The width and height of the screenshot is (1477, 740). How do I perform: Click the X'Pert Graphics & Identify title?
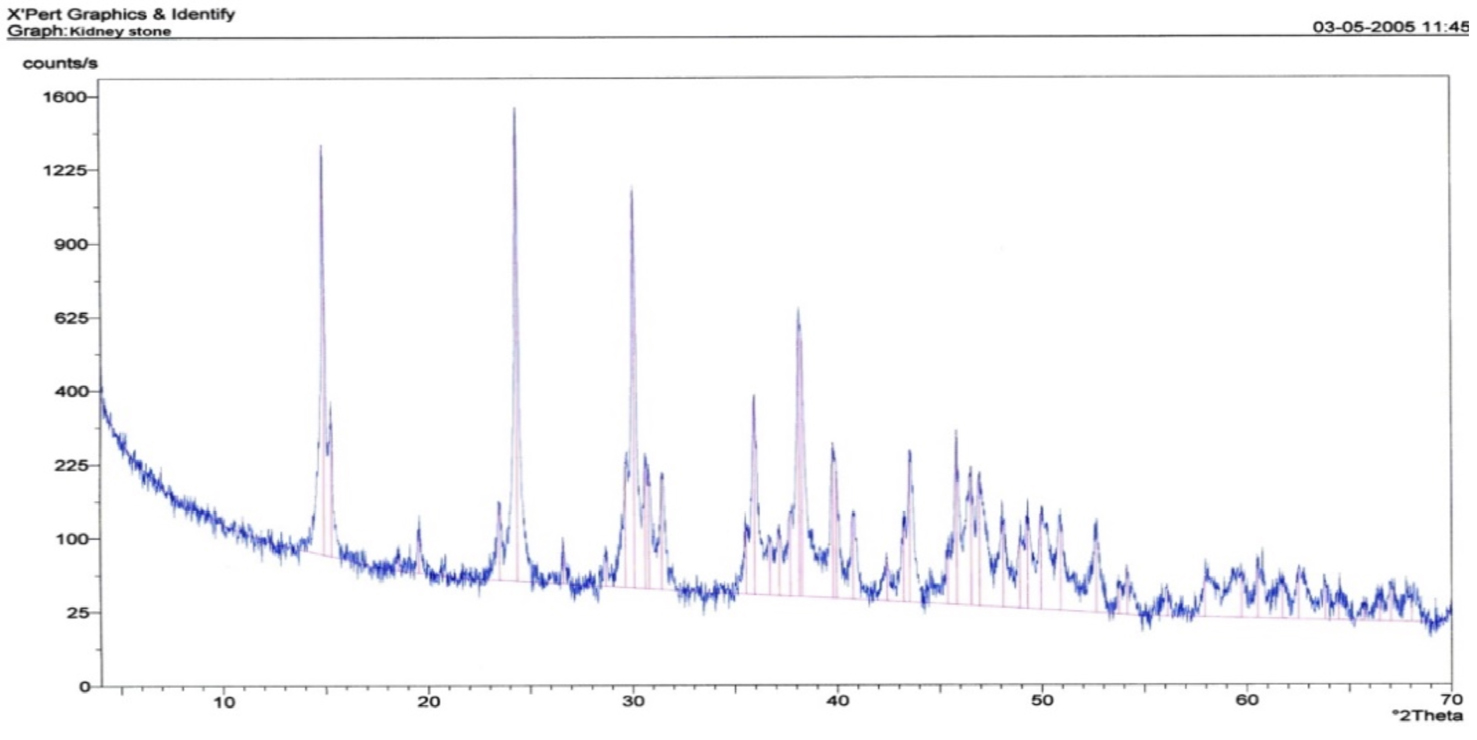pyautogui.click(x=122, y=14)
